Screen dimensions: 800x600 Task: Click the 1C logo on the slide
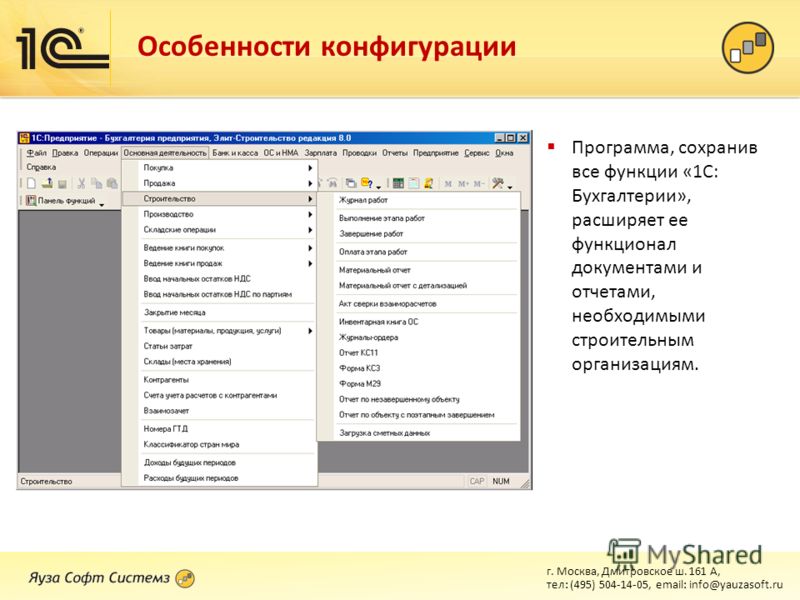point(62,48)
